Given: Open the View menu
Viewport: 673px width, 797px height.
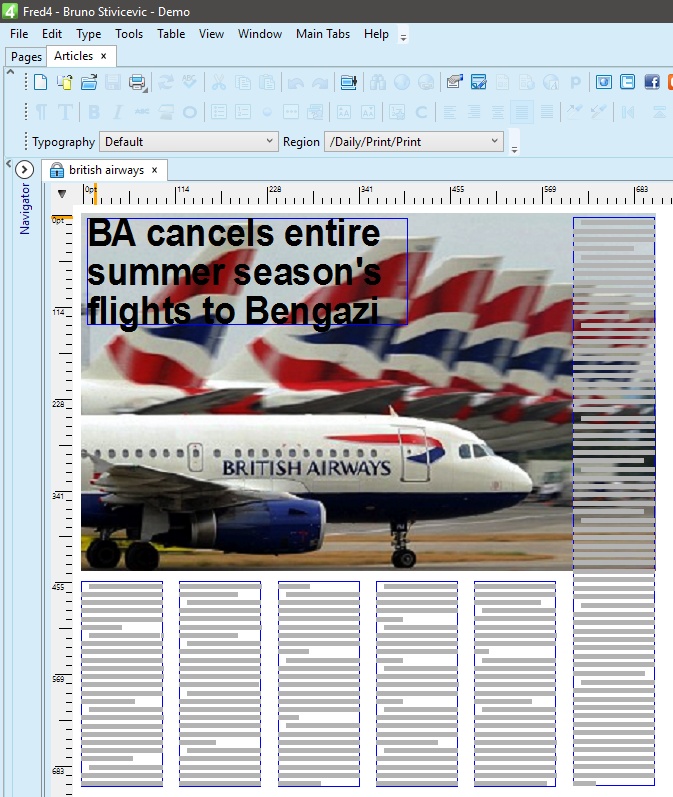Looking at the screenshot, I should point(211,34).
